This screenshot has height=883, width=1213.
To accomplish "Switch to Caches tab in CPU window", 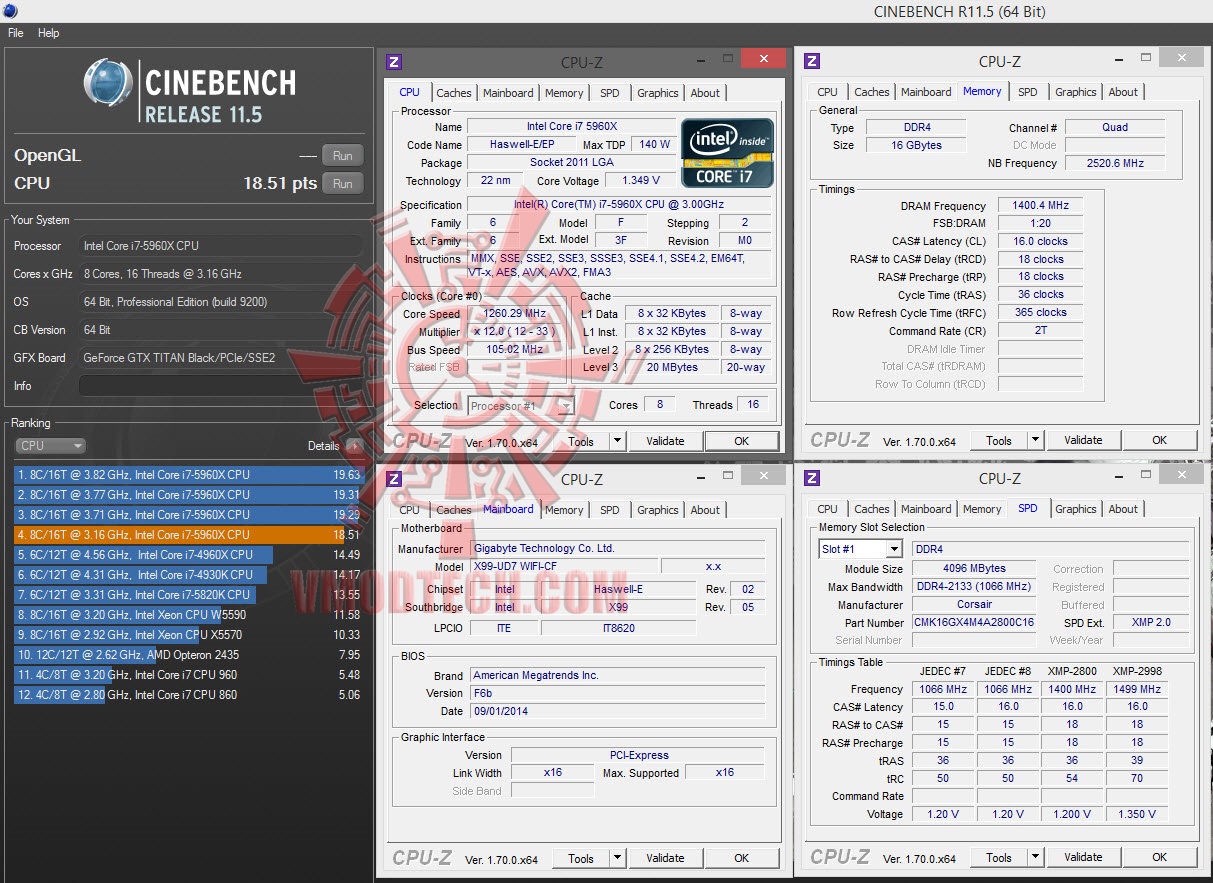I will (454, 93).
